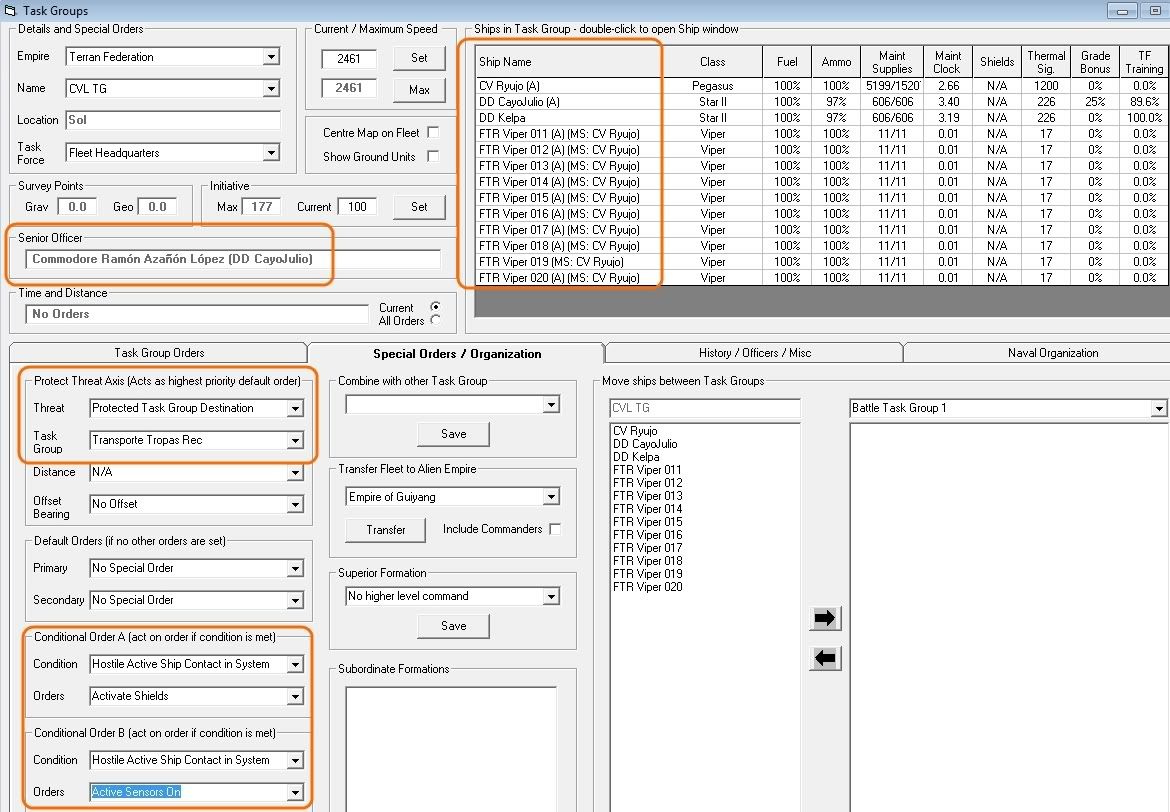This screenshot has height=812, width=1170.
Task: Open Conditional Order A Orders dropdown
Action: (295, 696)
